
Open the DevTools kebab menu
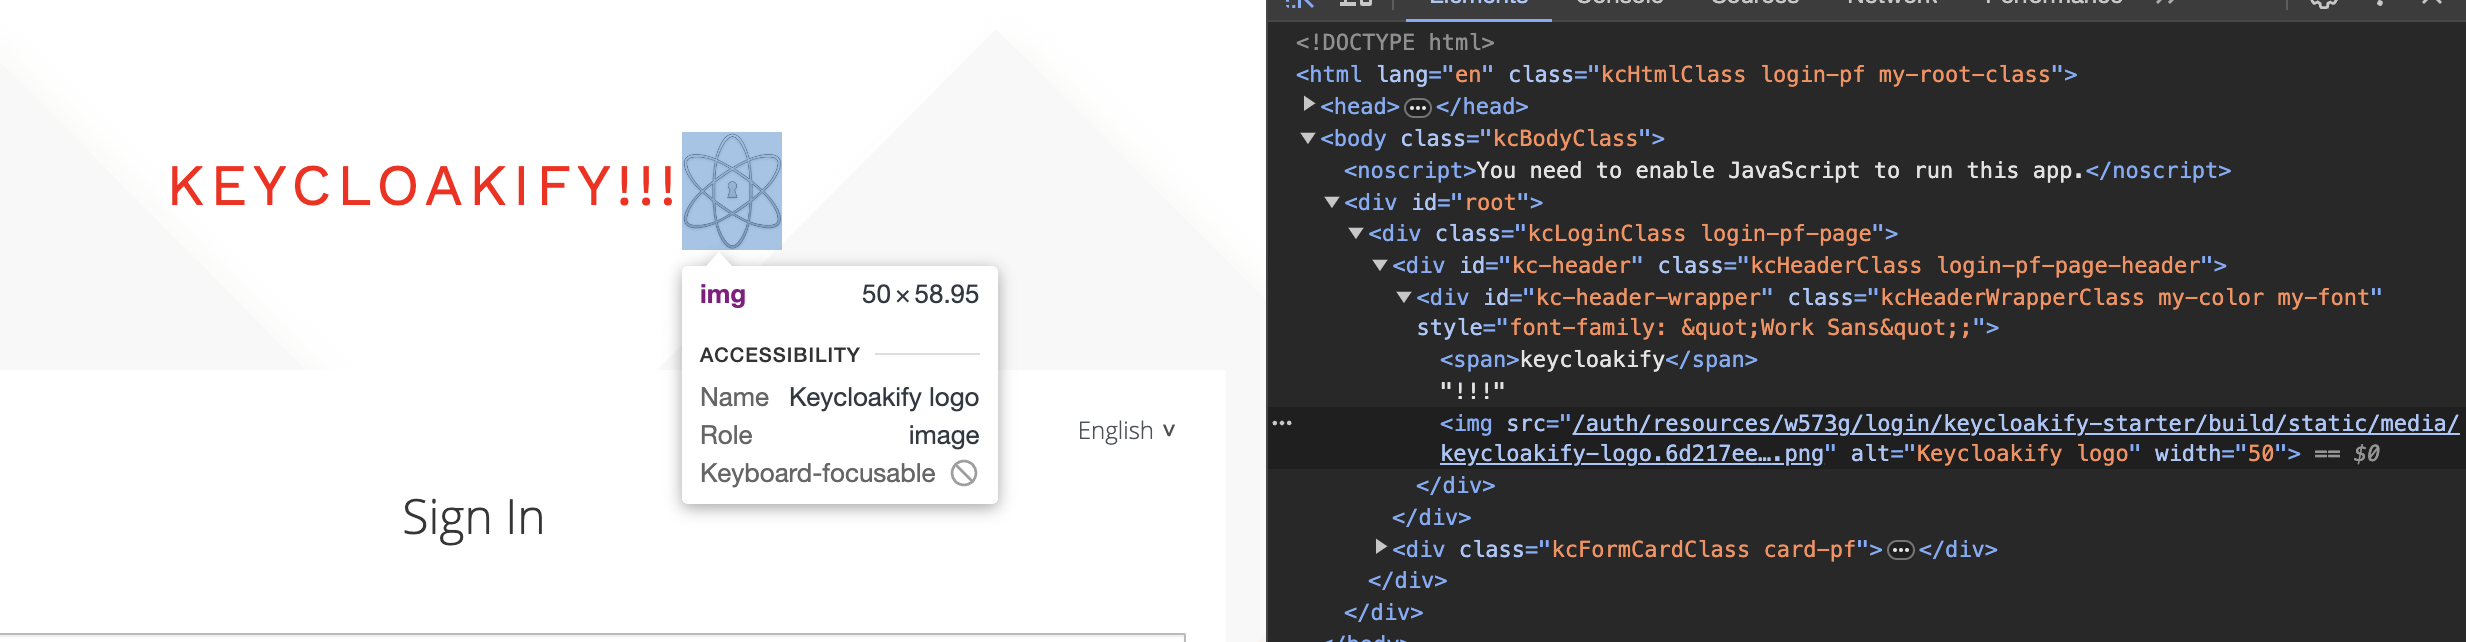coord(2380,3)
